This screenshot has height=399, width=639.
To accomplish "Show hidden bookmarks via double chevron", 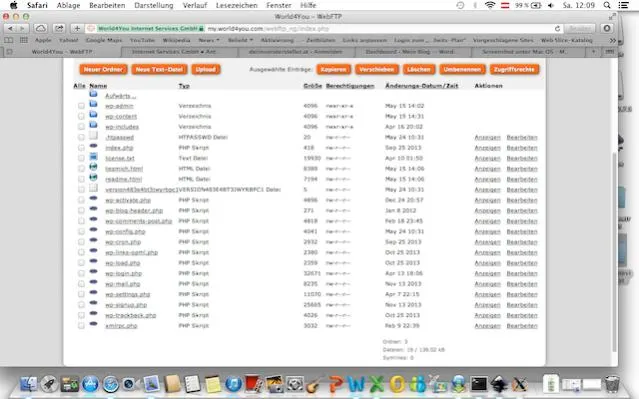I will click(613, 40).
